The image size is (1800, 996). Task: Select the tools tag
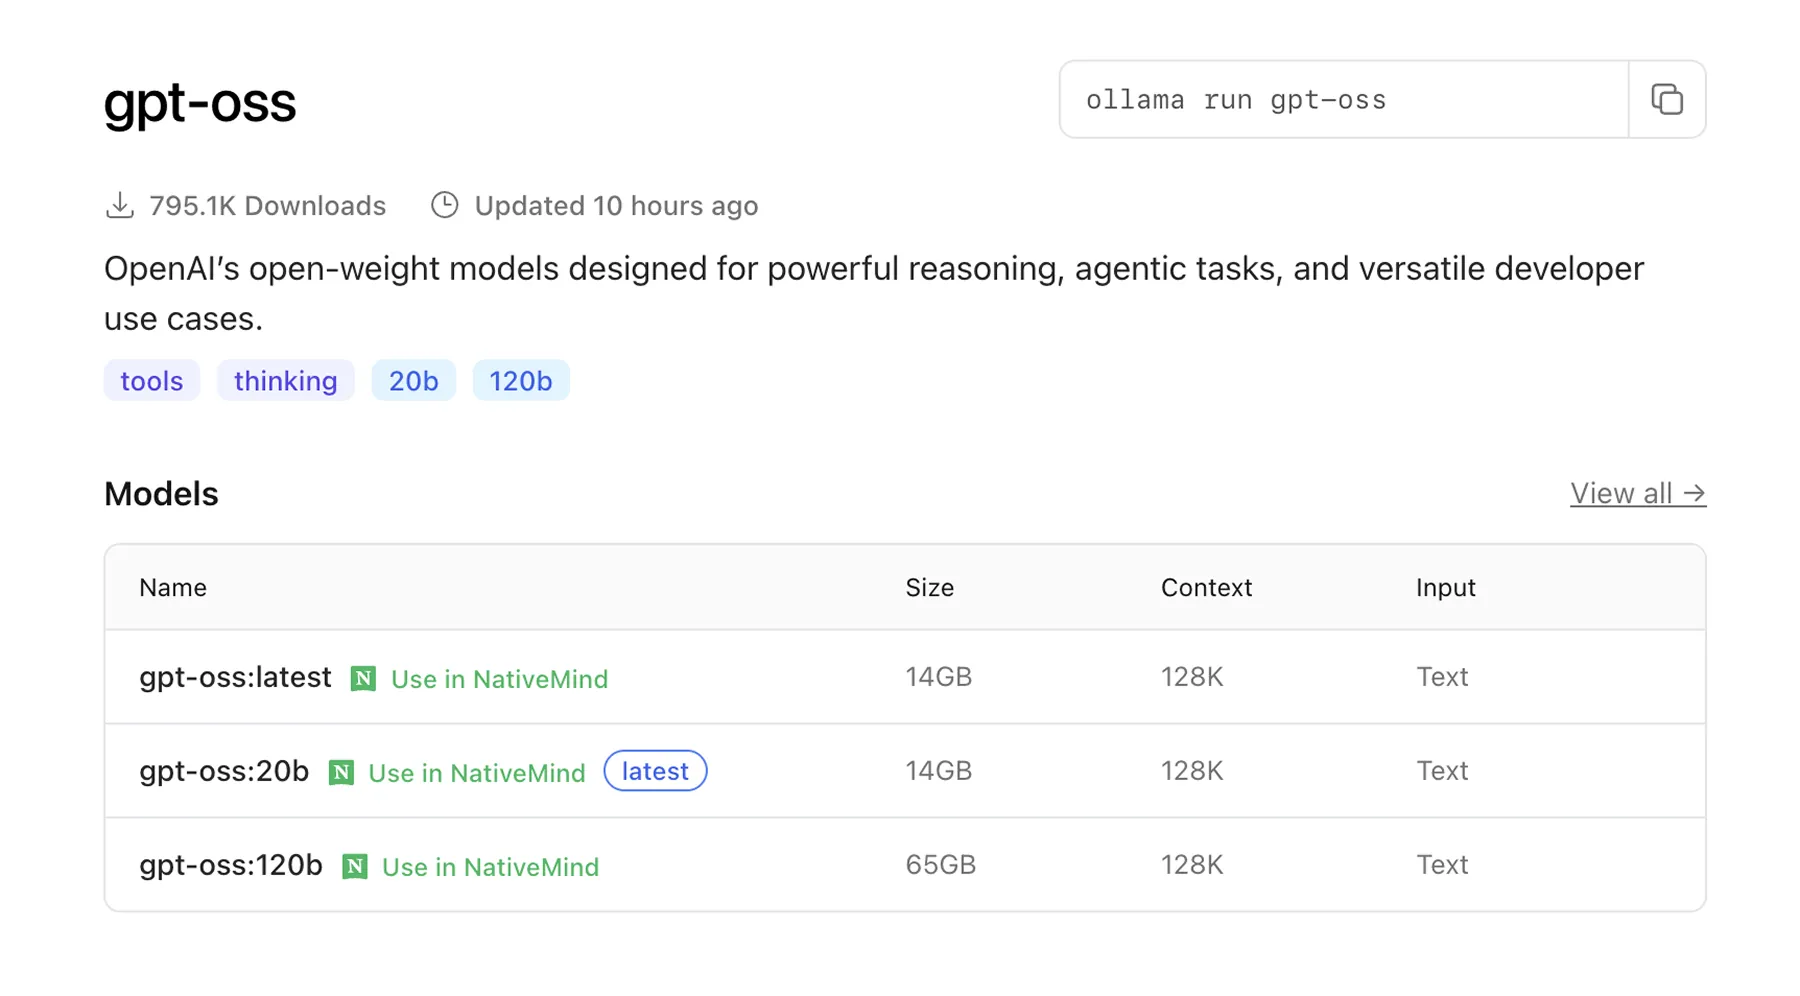point(152,381)
